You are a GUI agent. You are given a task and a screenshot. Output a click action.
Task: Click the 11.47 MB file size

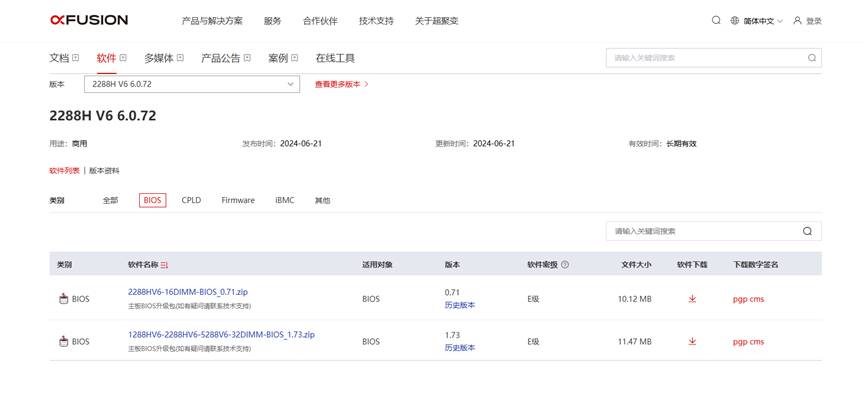(x=634, y=342)
